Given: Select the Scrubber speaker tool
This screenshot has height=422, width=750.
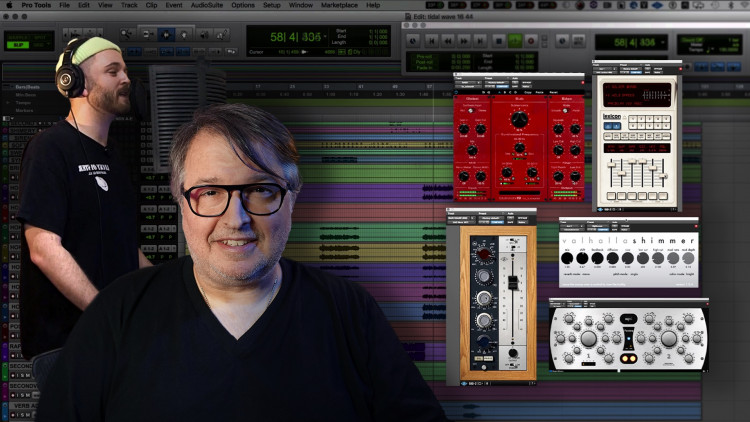Looking at the screenshot, I should click(204, 34).
